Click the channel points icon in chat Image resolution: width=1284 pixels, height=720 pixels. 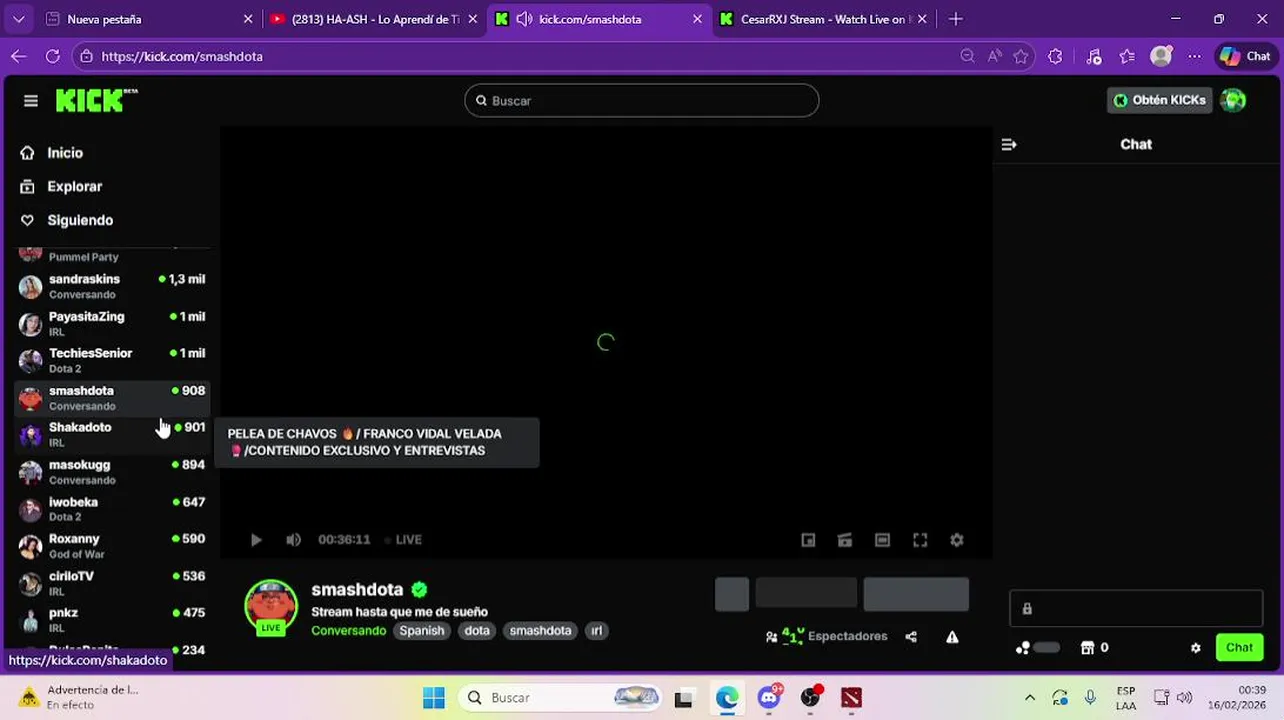tap(1023, 648)
